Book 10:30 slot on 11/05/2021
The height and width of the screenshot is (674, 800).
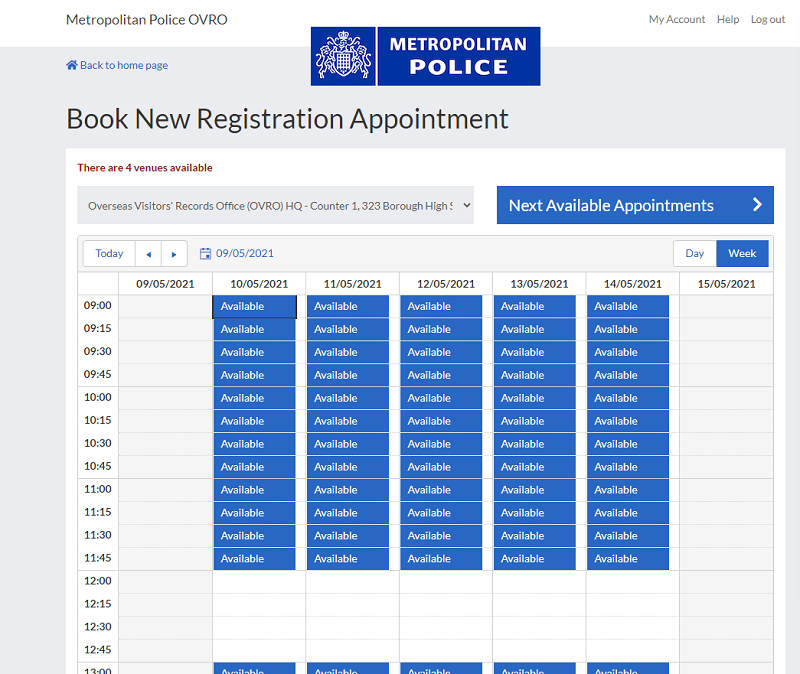tap(348, 444)
